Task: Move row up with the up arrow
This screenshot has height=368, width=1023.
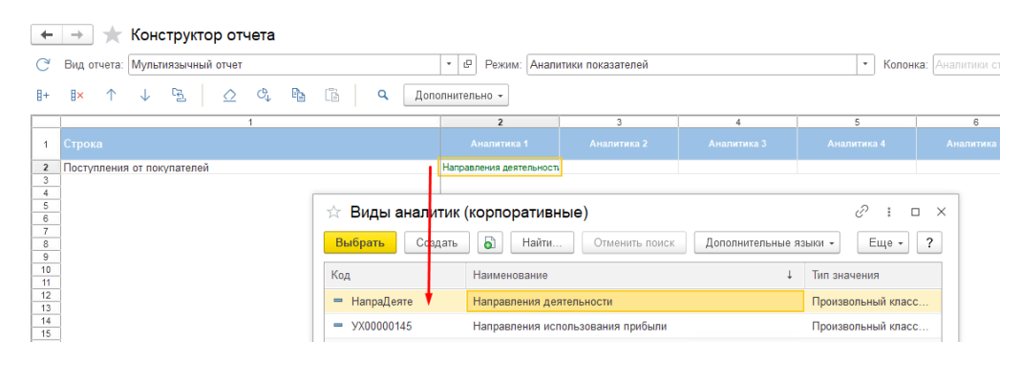Action: [111, 95]
